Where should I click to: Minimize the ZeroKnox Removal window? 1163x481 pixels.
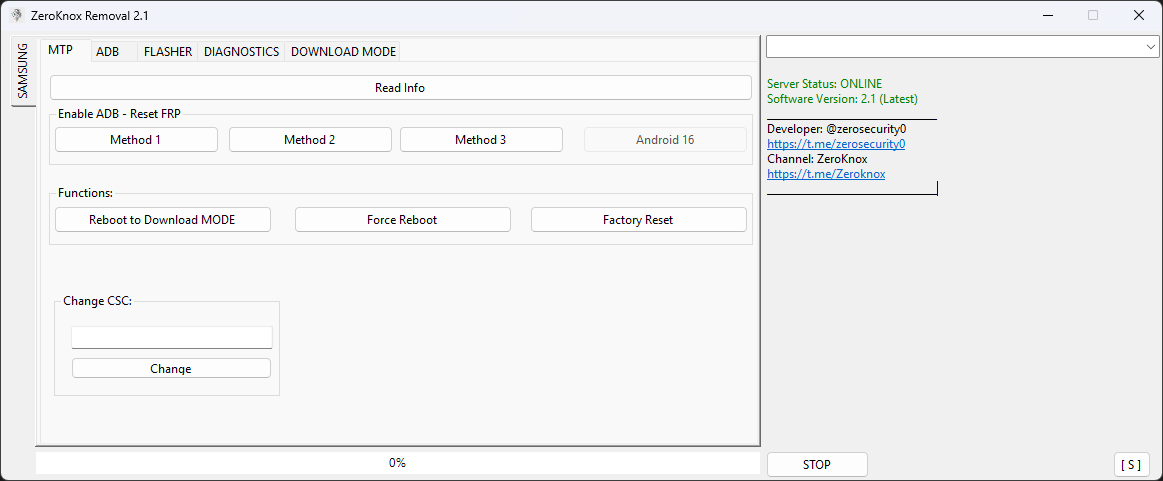coord(1048,15)
